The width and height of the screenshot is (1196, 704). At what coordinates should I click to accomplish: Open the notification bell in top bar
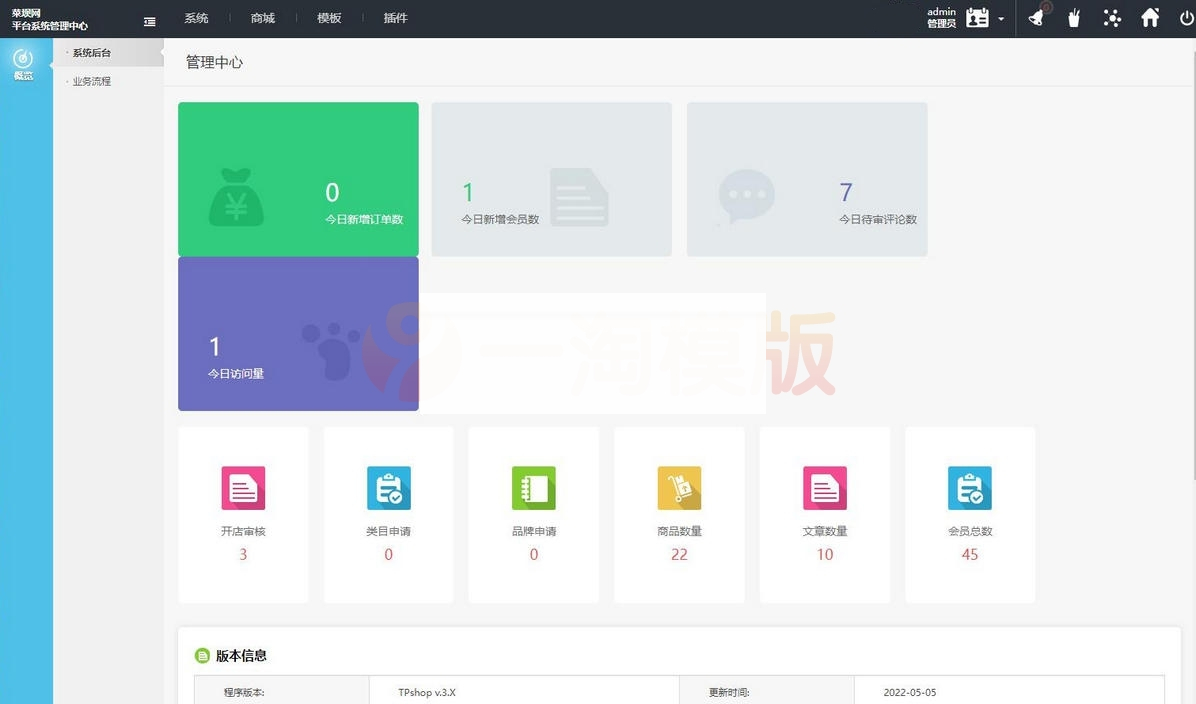[x=1035, y=17]
